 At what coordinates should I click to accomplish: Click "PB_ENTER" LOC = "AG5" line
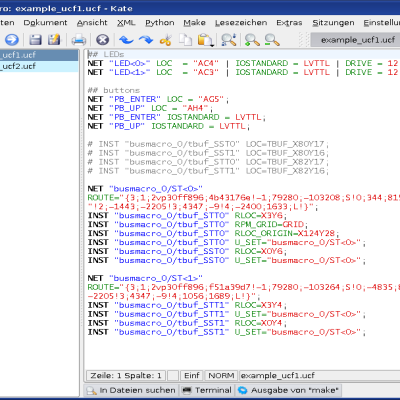(158, 99)
